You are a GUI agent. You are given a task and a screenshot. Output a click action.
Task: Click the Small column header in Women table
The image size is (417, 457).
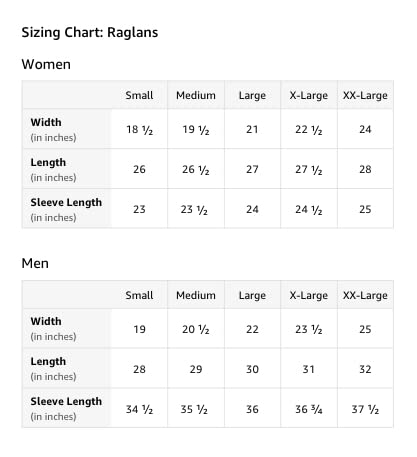[139, 95]
